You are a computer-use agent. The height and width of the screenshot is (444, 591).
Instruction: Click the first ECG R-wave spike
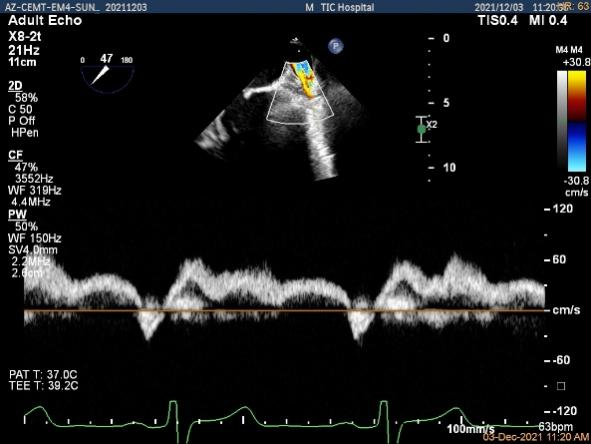tap(173, 411)
